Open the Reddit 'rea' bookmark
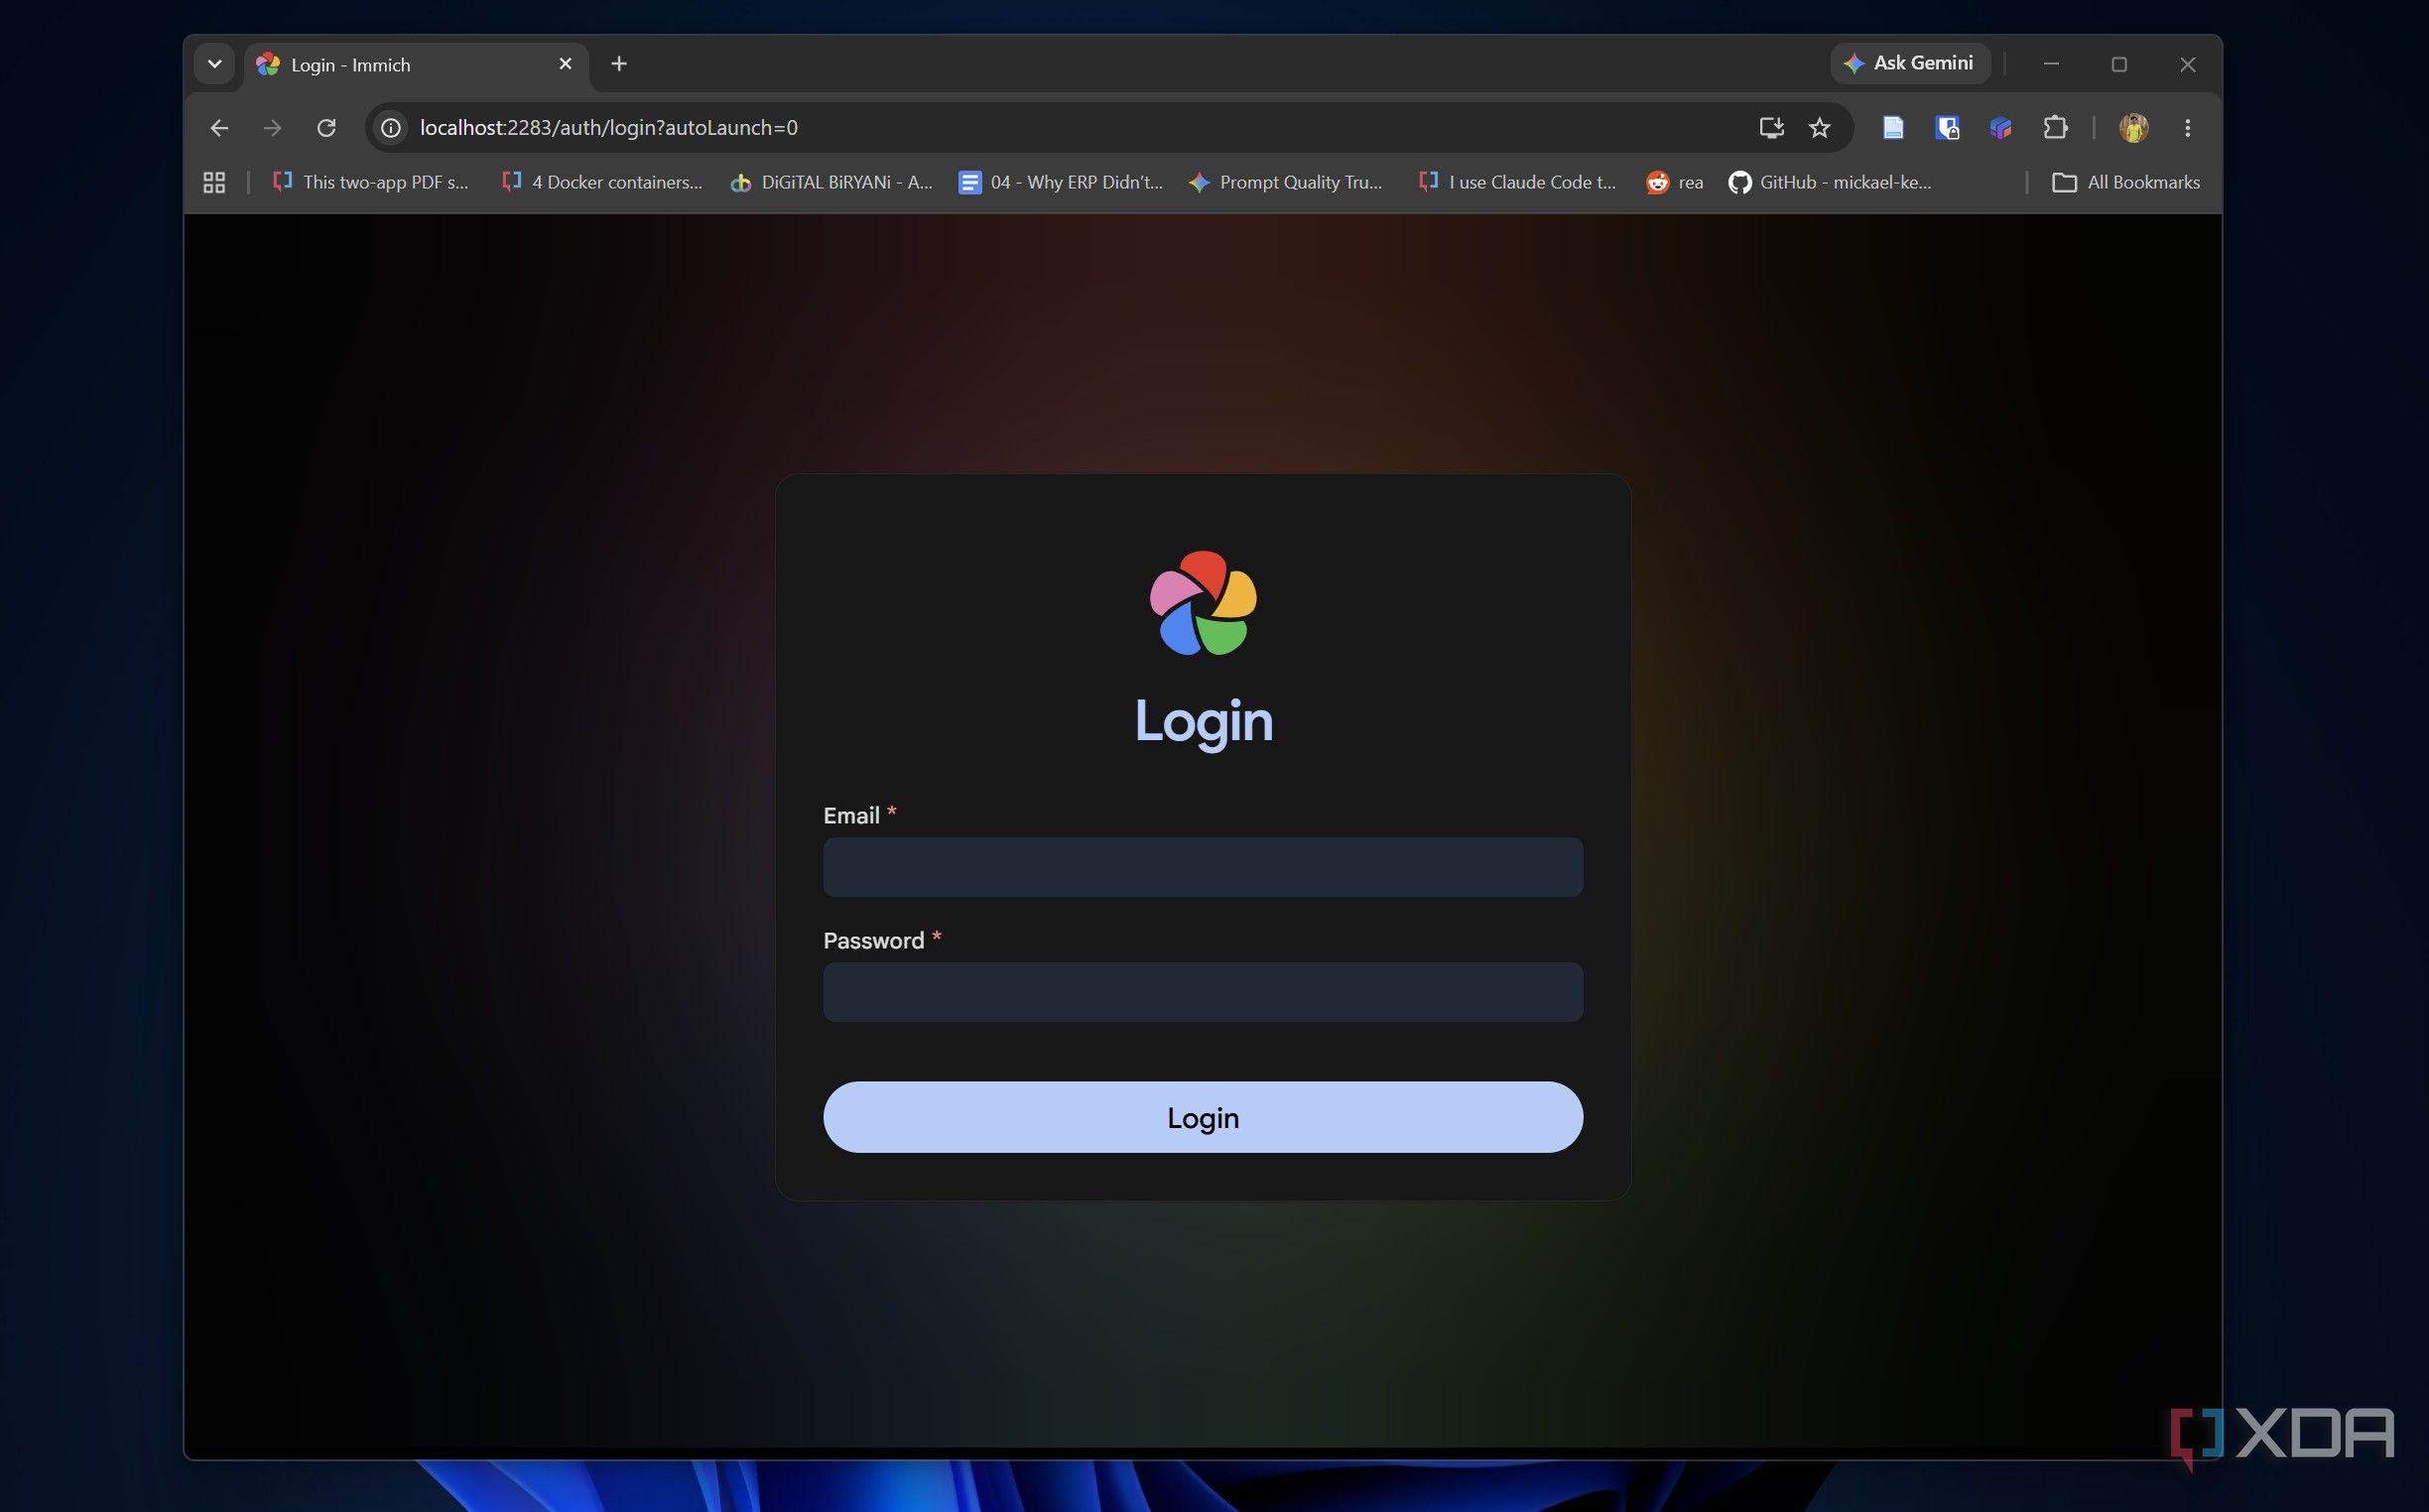 (x=1675, y=182)
